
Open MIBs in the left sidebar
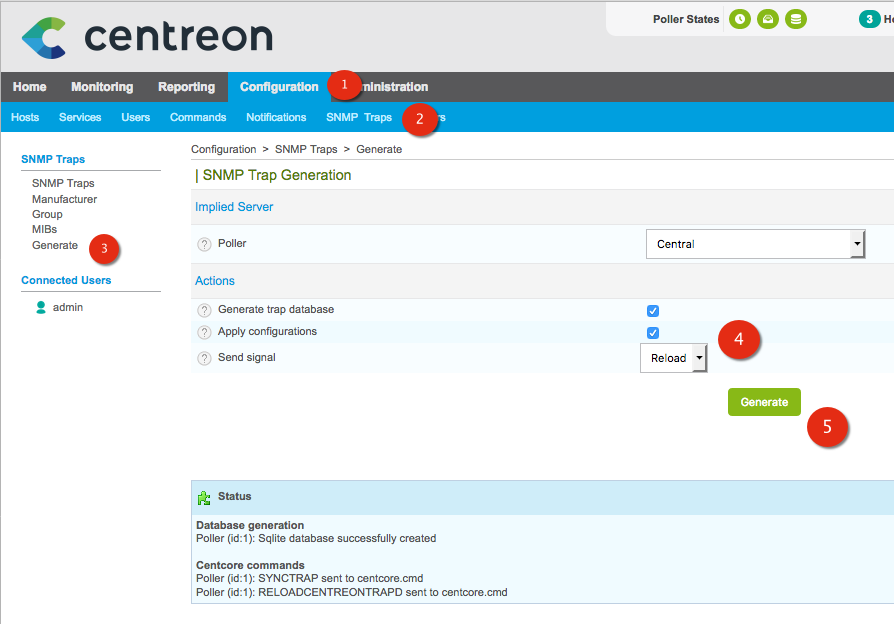tap(44, 229)
